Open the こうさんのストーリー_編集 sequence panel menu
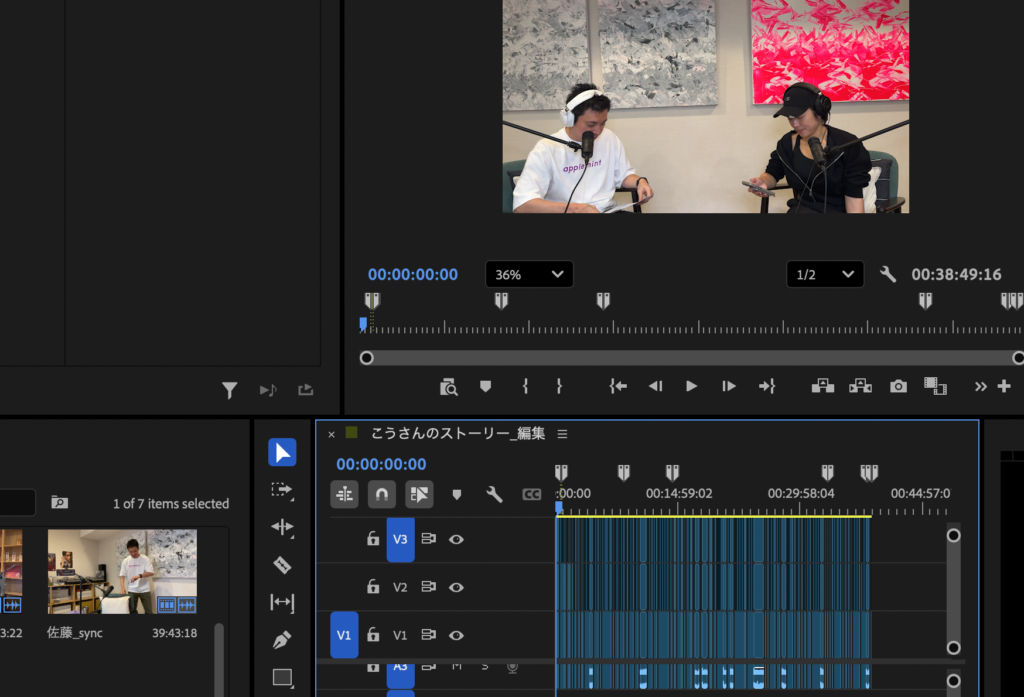This screenshot has width=1024, height=697. coord(562,434)
